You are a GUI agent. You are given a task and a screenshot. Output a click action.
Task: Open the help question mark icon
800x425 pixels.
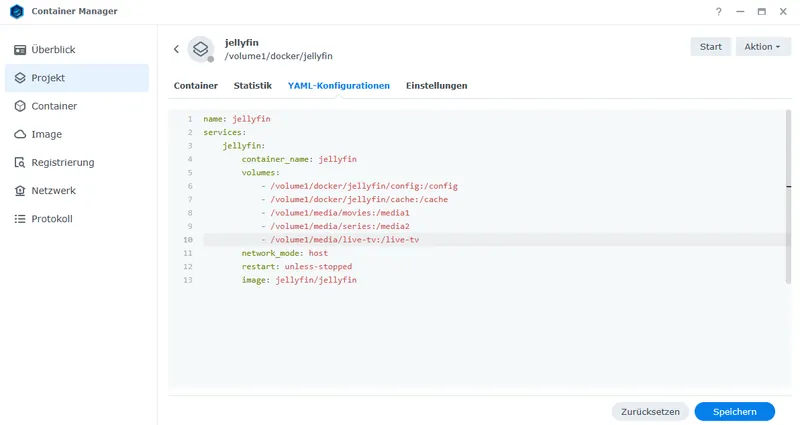718,12
